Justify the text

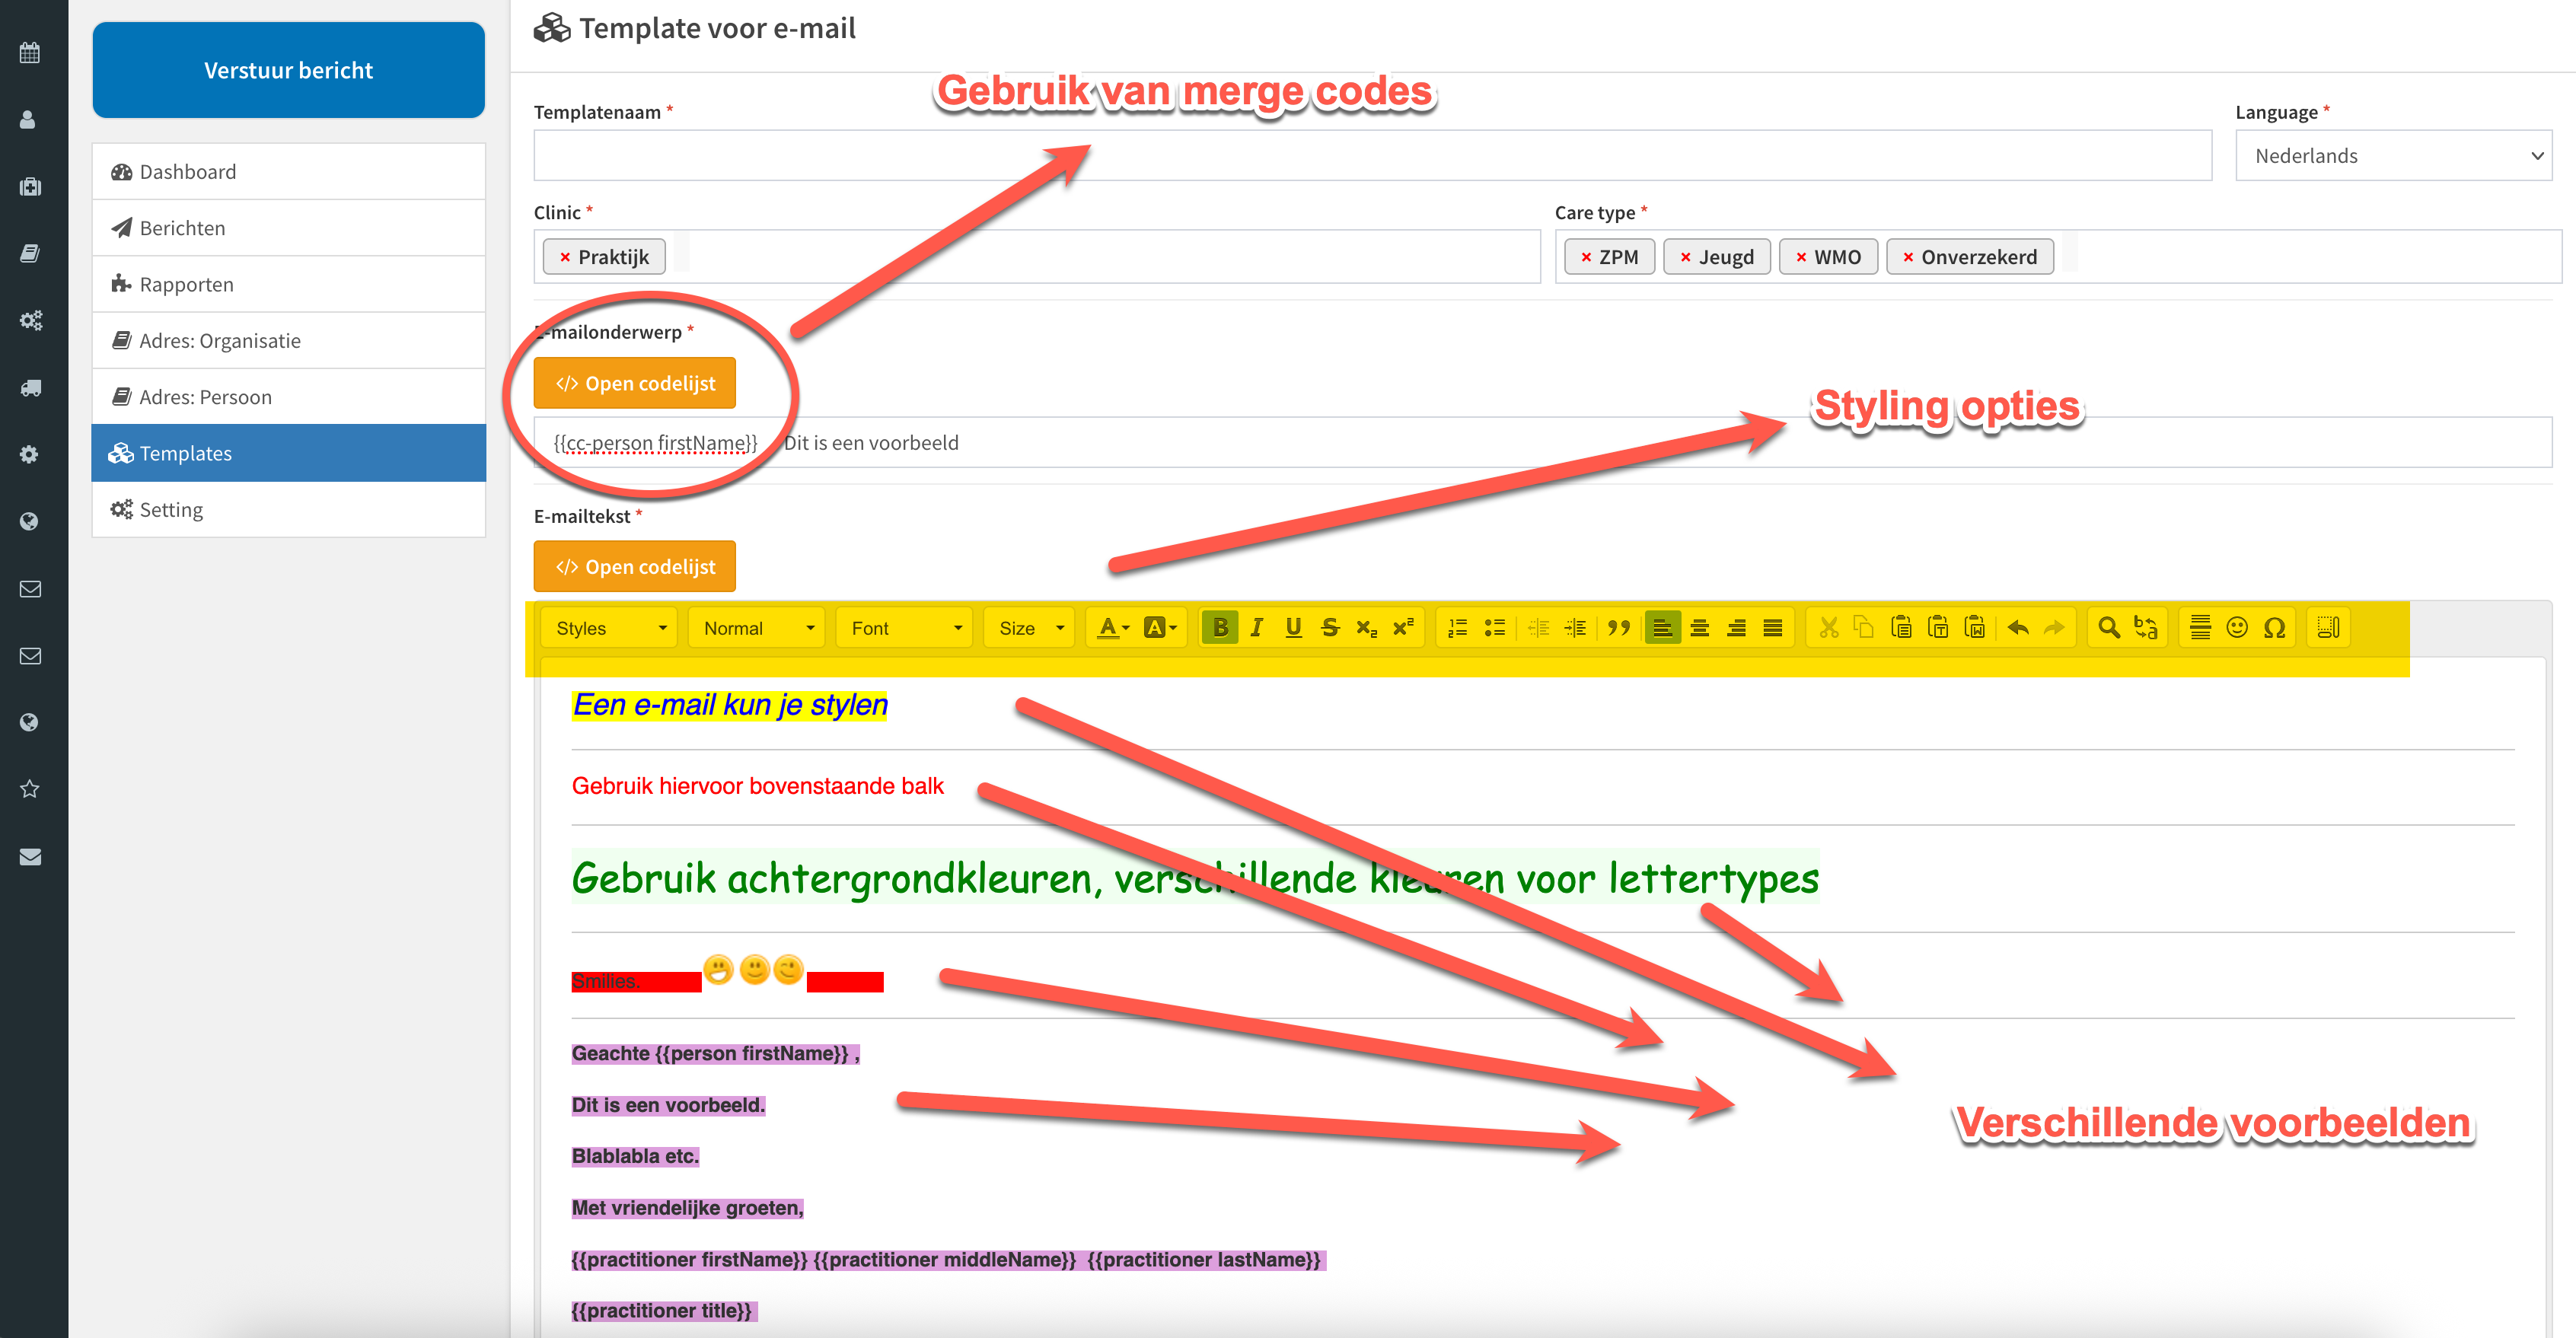click(1773, 628)
